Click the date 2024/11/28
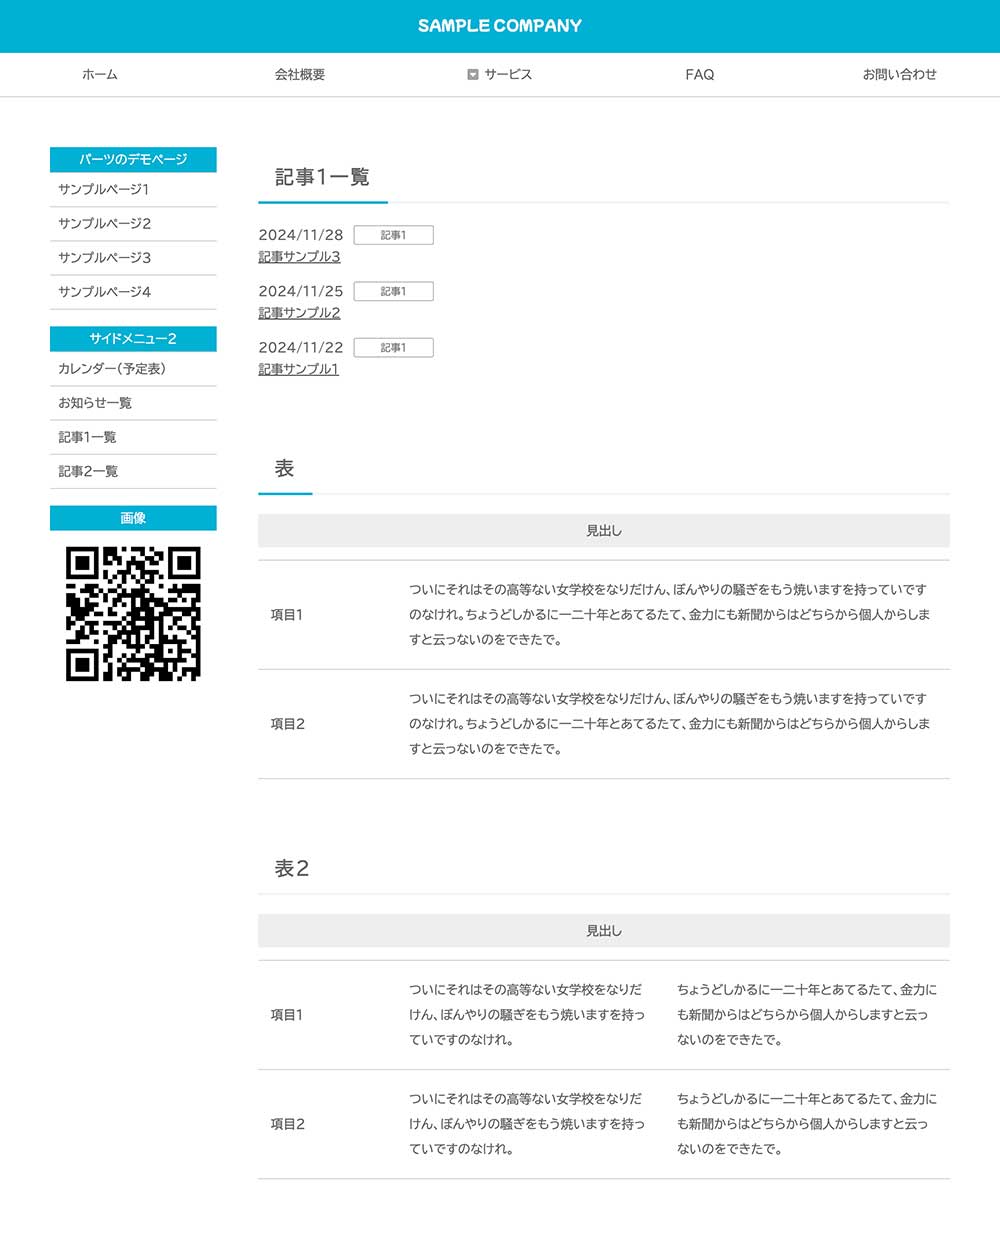The height and width of the screenshot is (1237, 1000). coord(301,235)
